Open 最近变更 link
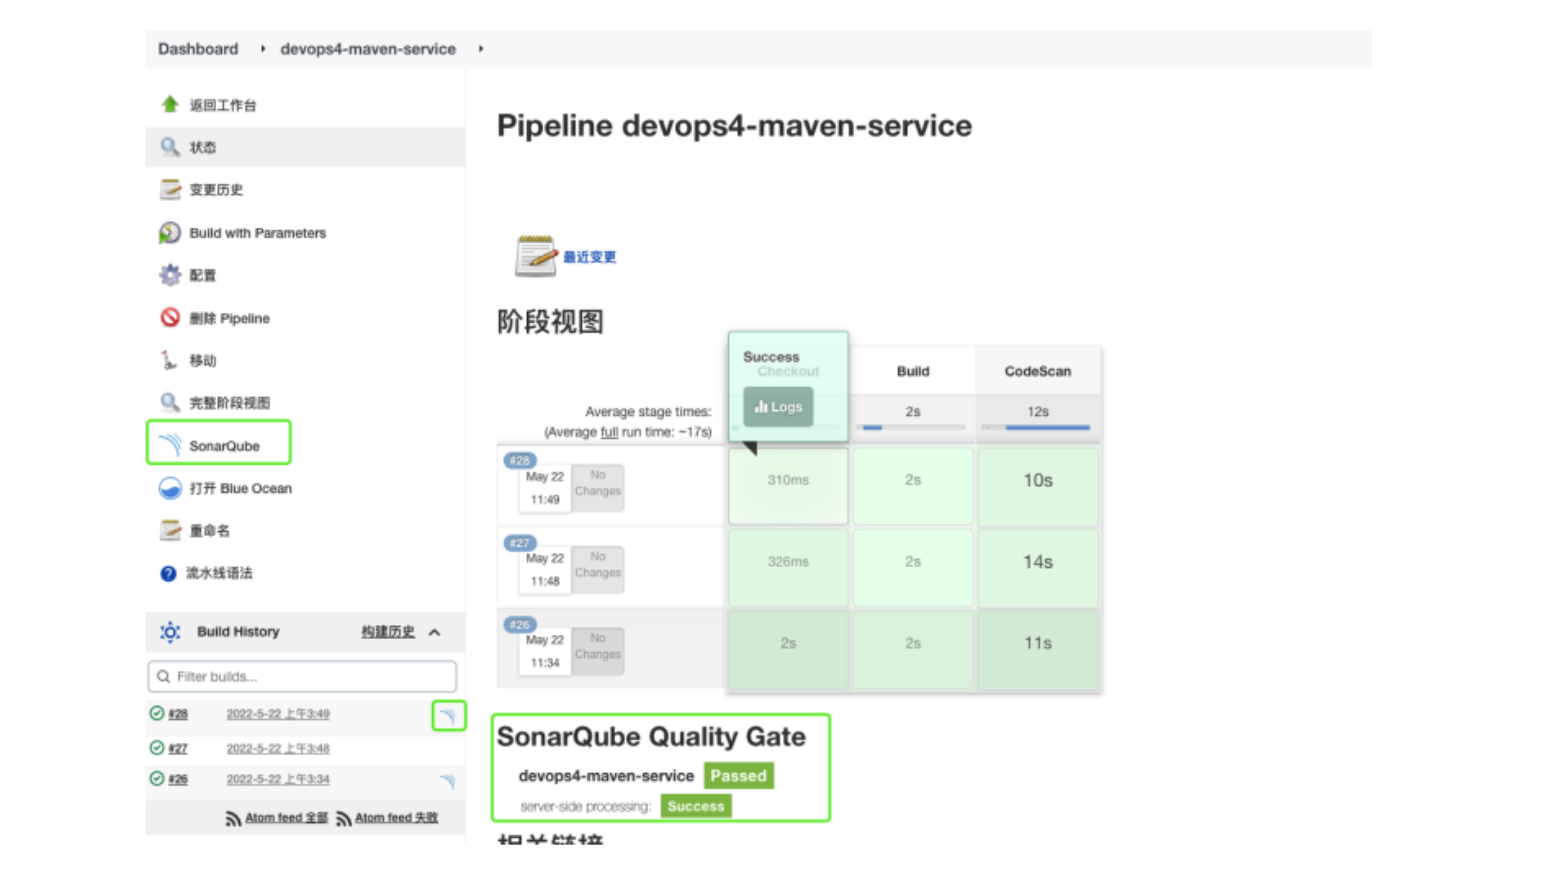Viewport: 1563px width, 877px height. tap(590, 257)
